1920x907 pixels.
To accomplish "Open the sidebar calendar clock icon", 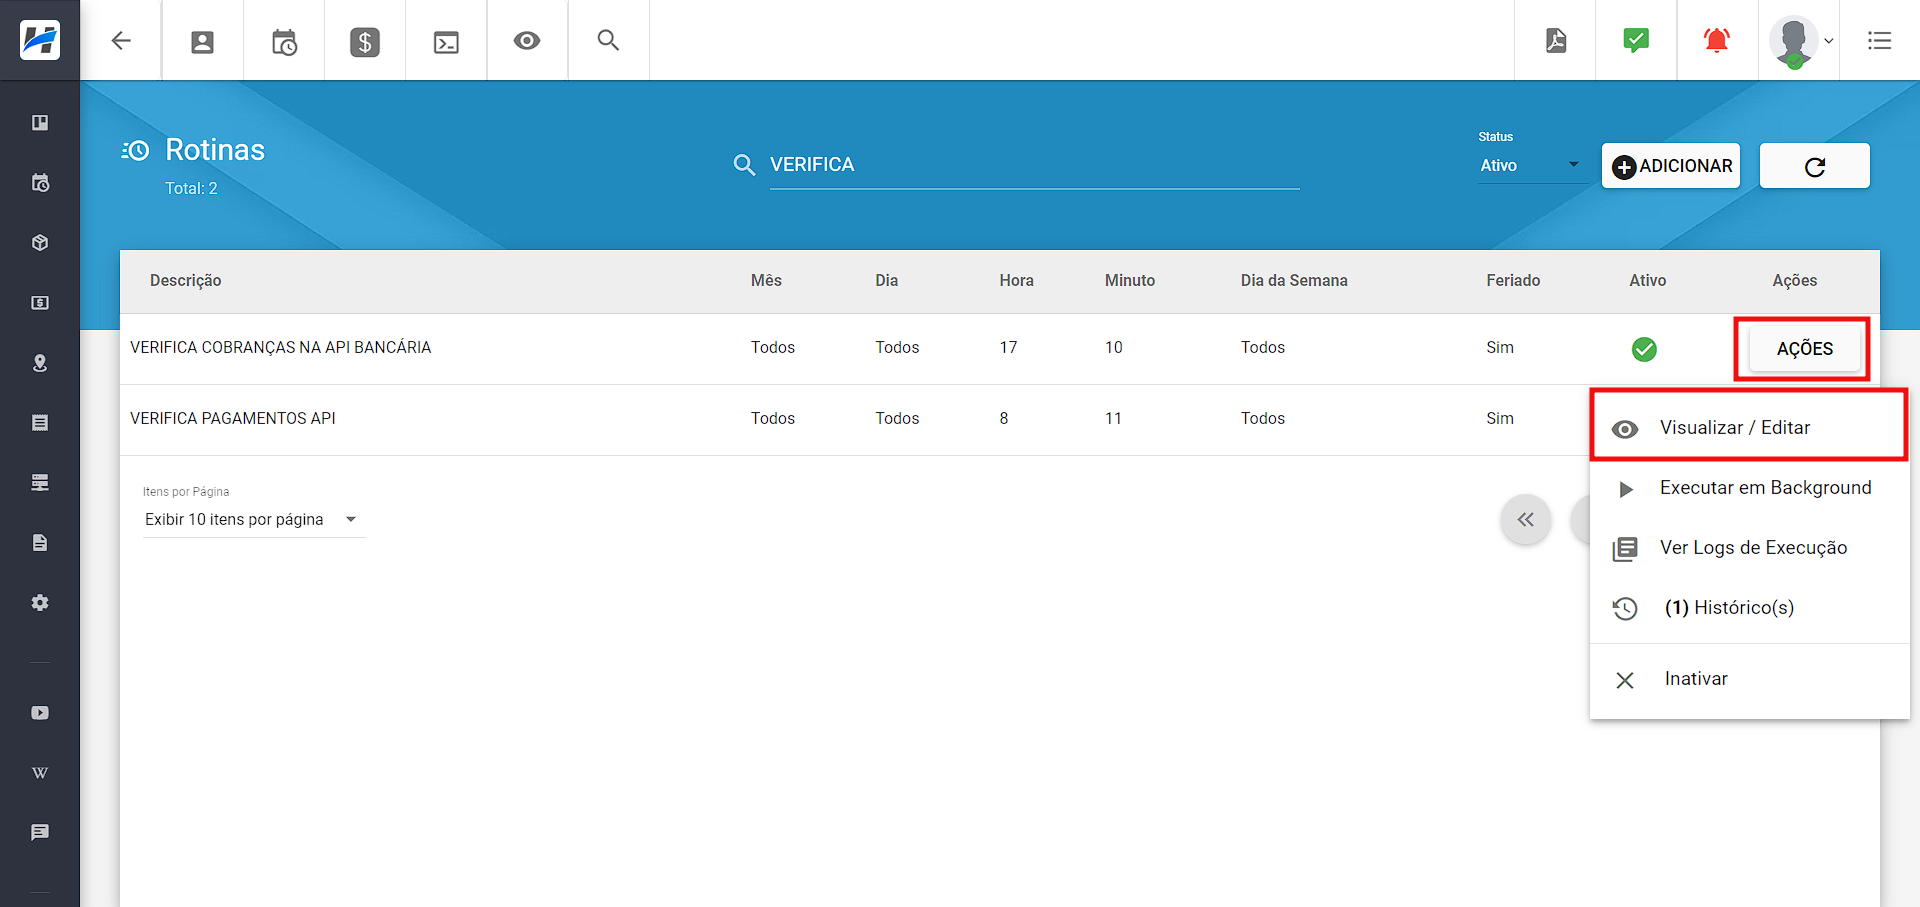I will point(40,183).
